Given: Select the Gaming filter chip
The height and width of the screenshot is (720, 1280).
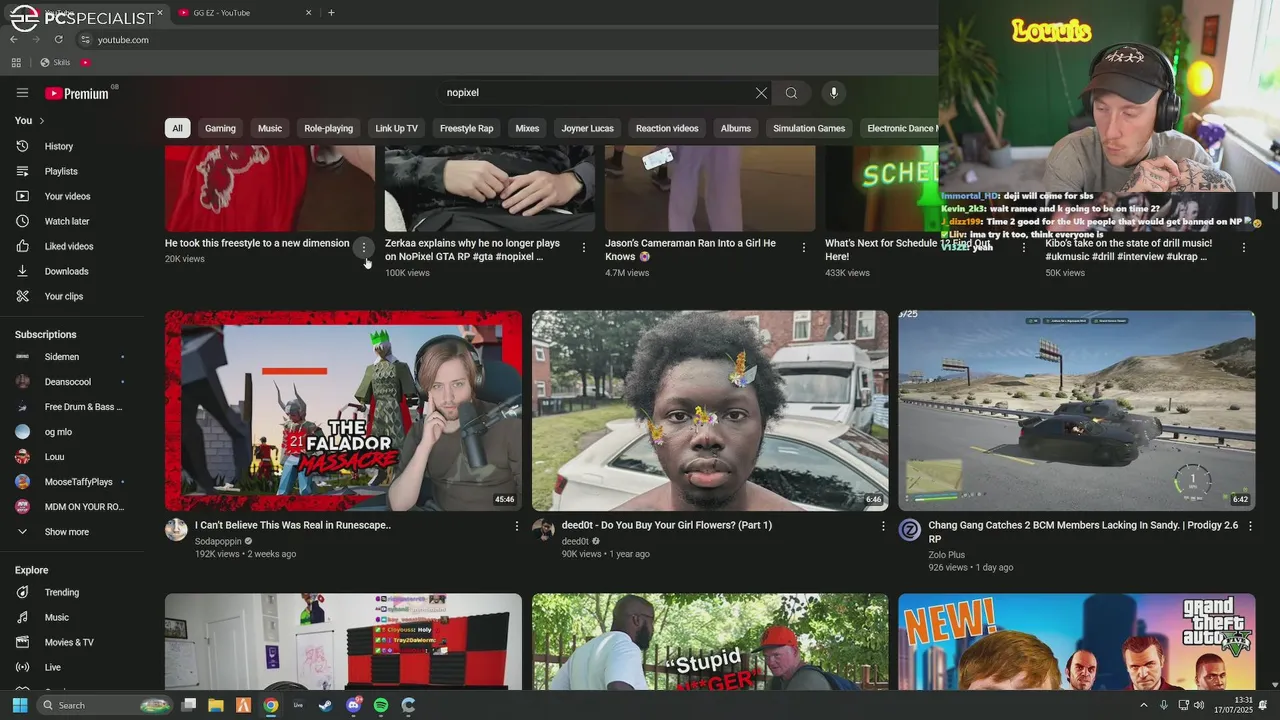Looking at the screenshot, I should tap(220, 128).
